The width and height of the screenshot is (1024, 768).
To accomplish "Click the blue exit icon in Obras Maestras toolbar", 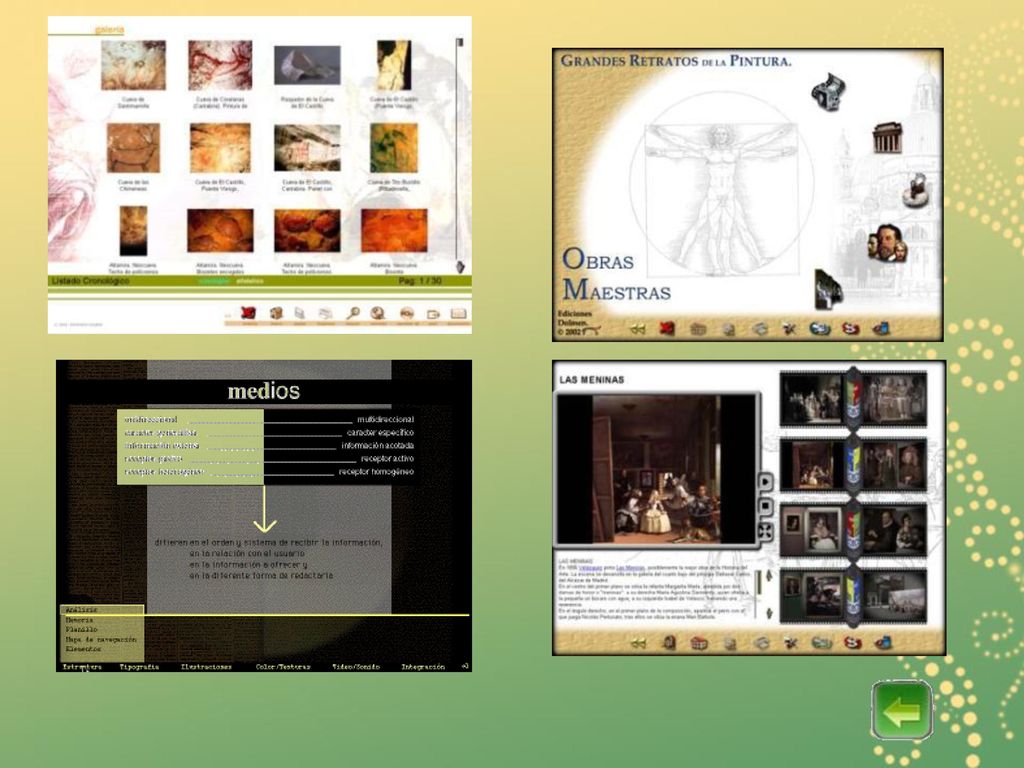I will click(x=881, y=328).
